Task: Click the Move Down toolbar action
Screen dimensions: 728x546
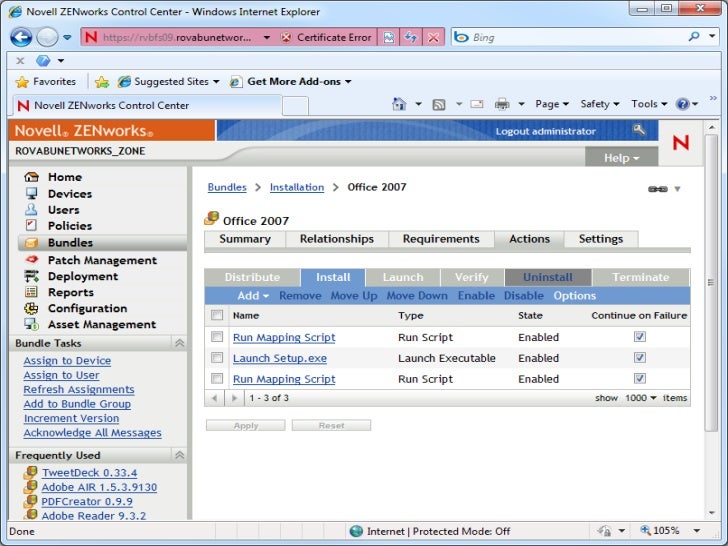Action: point(417,296)
